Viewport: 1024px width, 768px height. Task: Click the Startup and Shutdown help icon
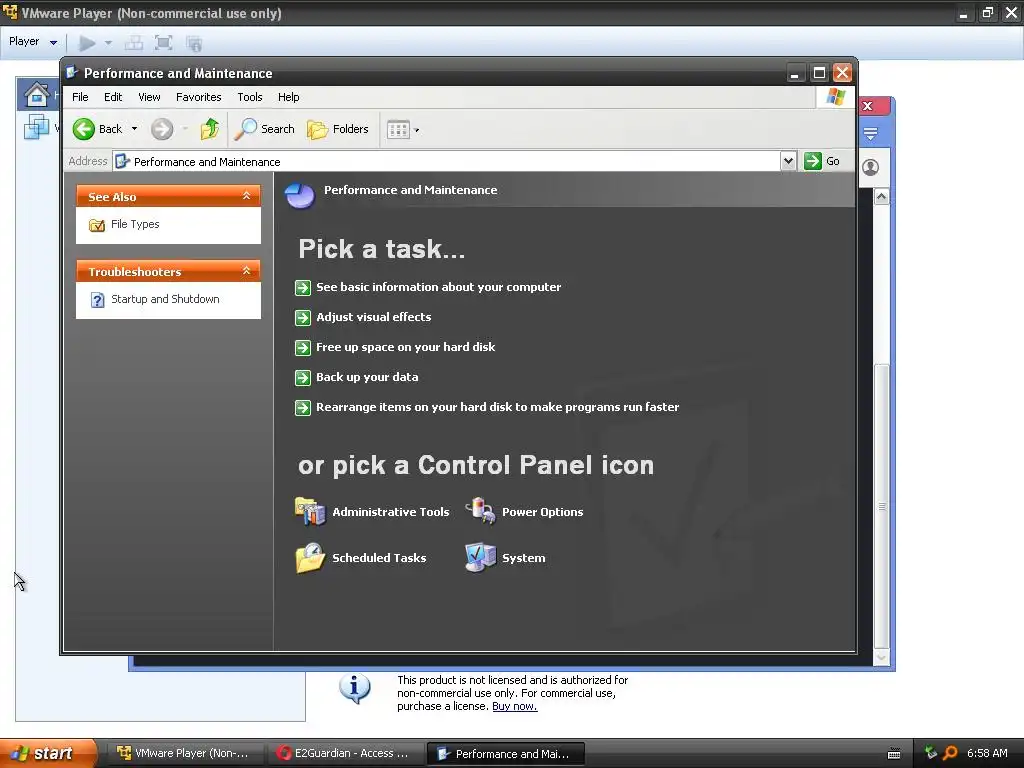click(97, 300)
